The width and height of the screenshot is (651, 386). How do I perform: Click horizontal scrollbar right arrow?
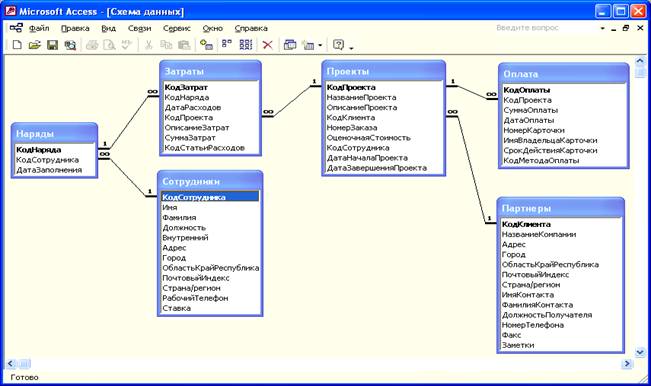coord(627,364)
